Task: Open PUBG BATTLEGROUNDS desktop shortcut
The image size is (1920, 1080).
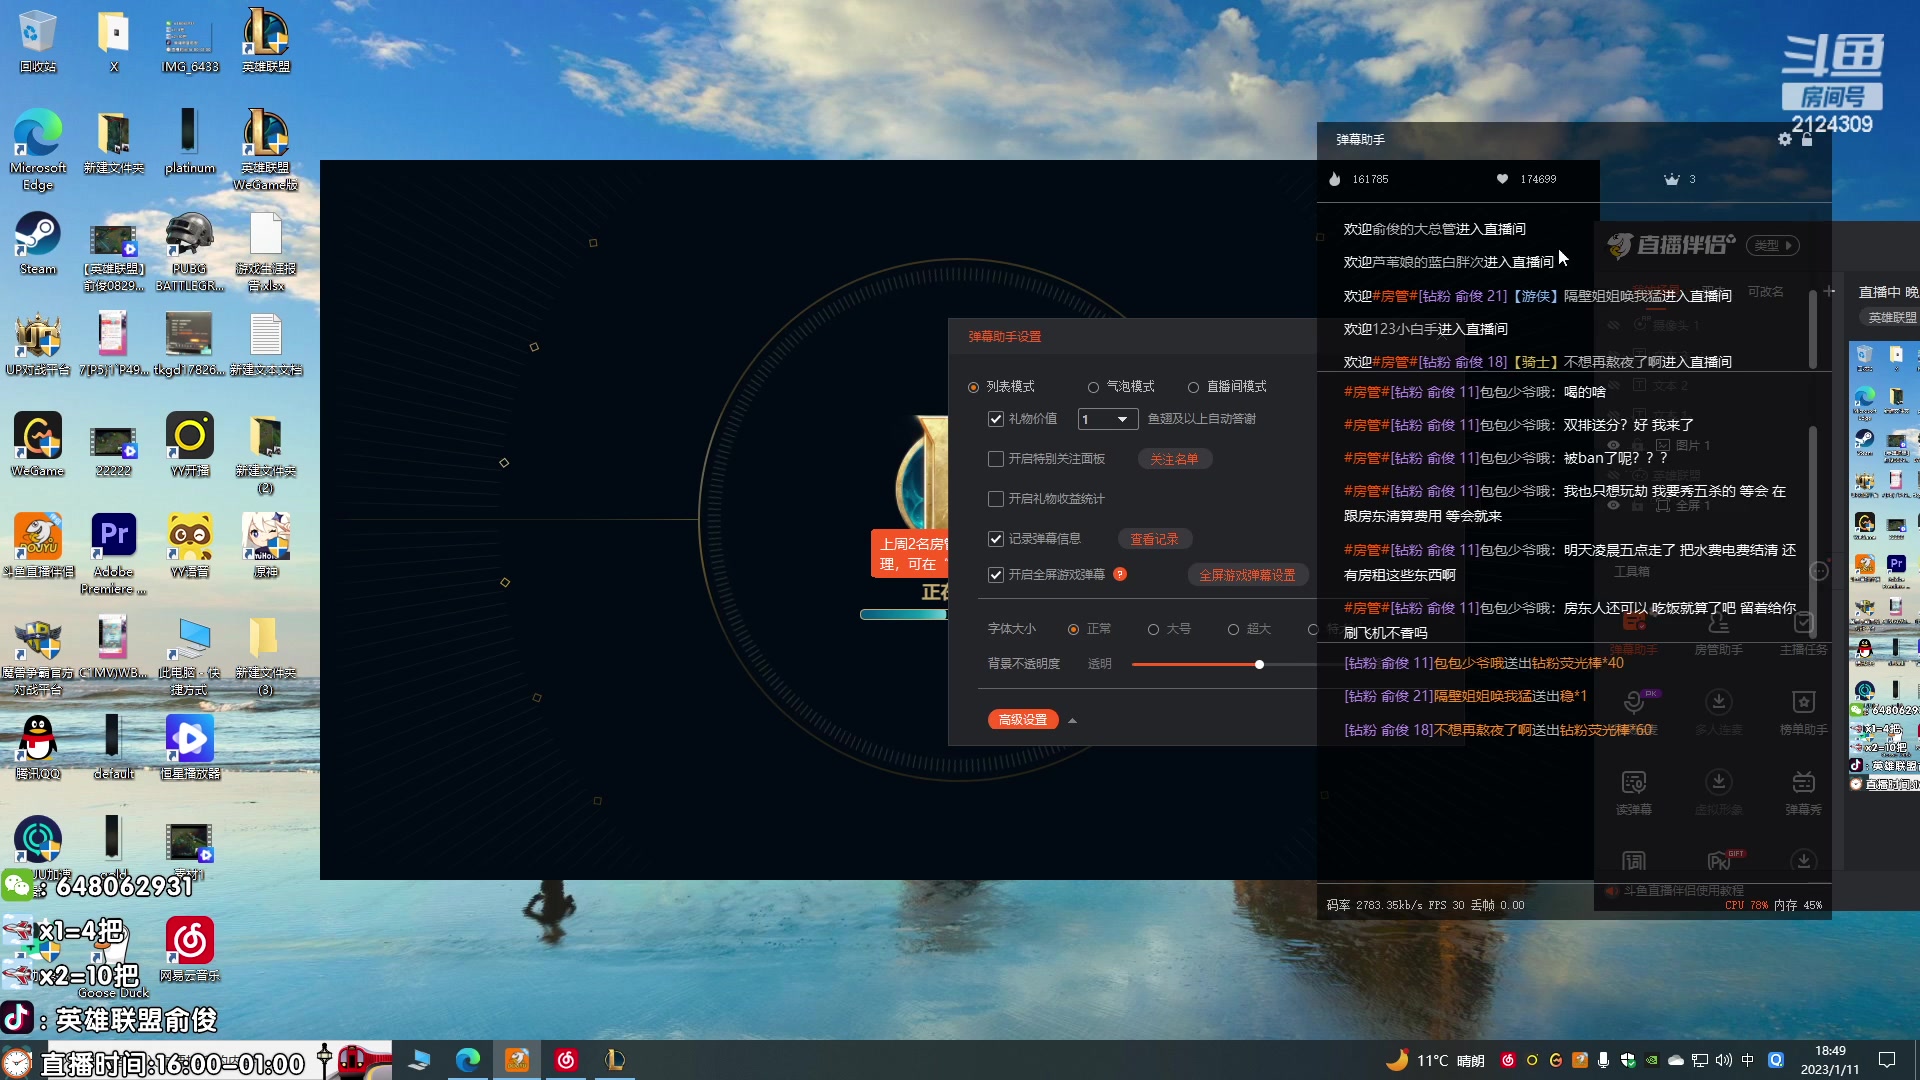Action: tap(190, 252)
